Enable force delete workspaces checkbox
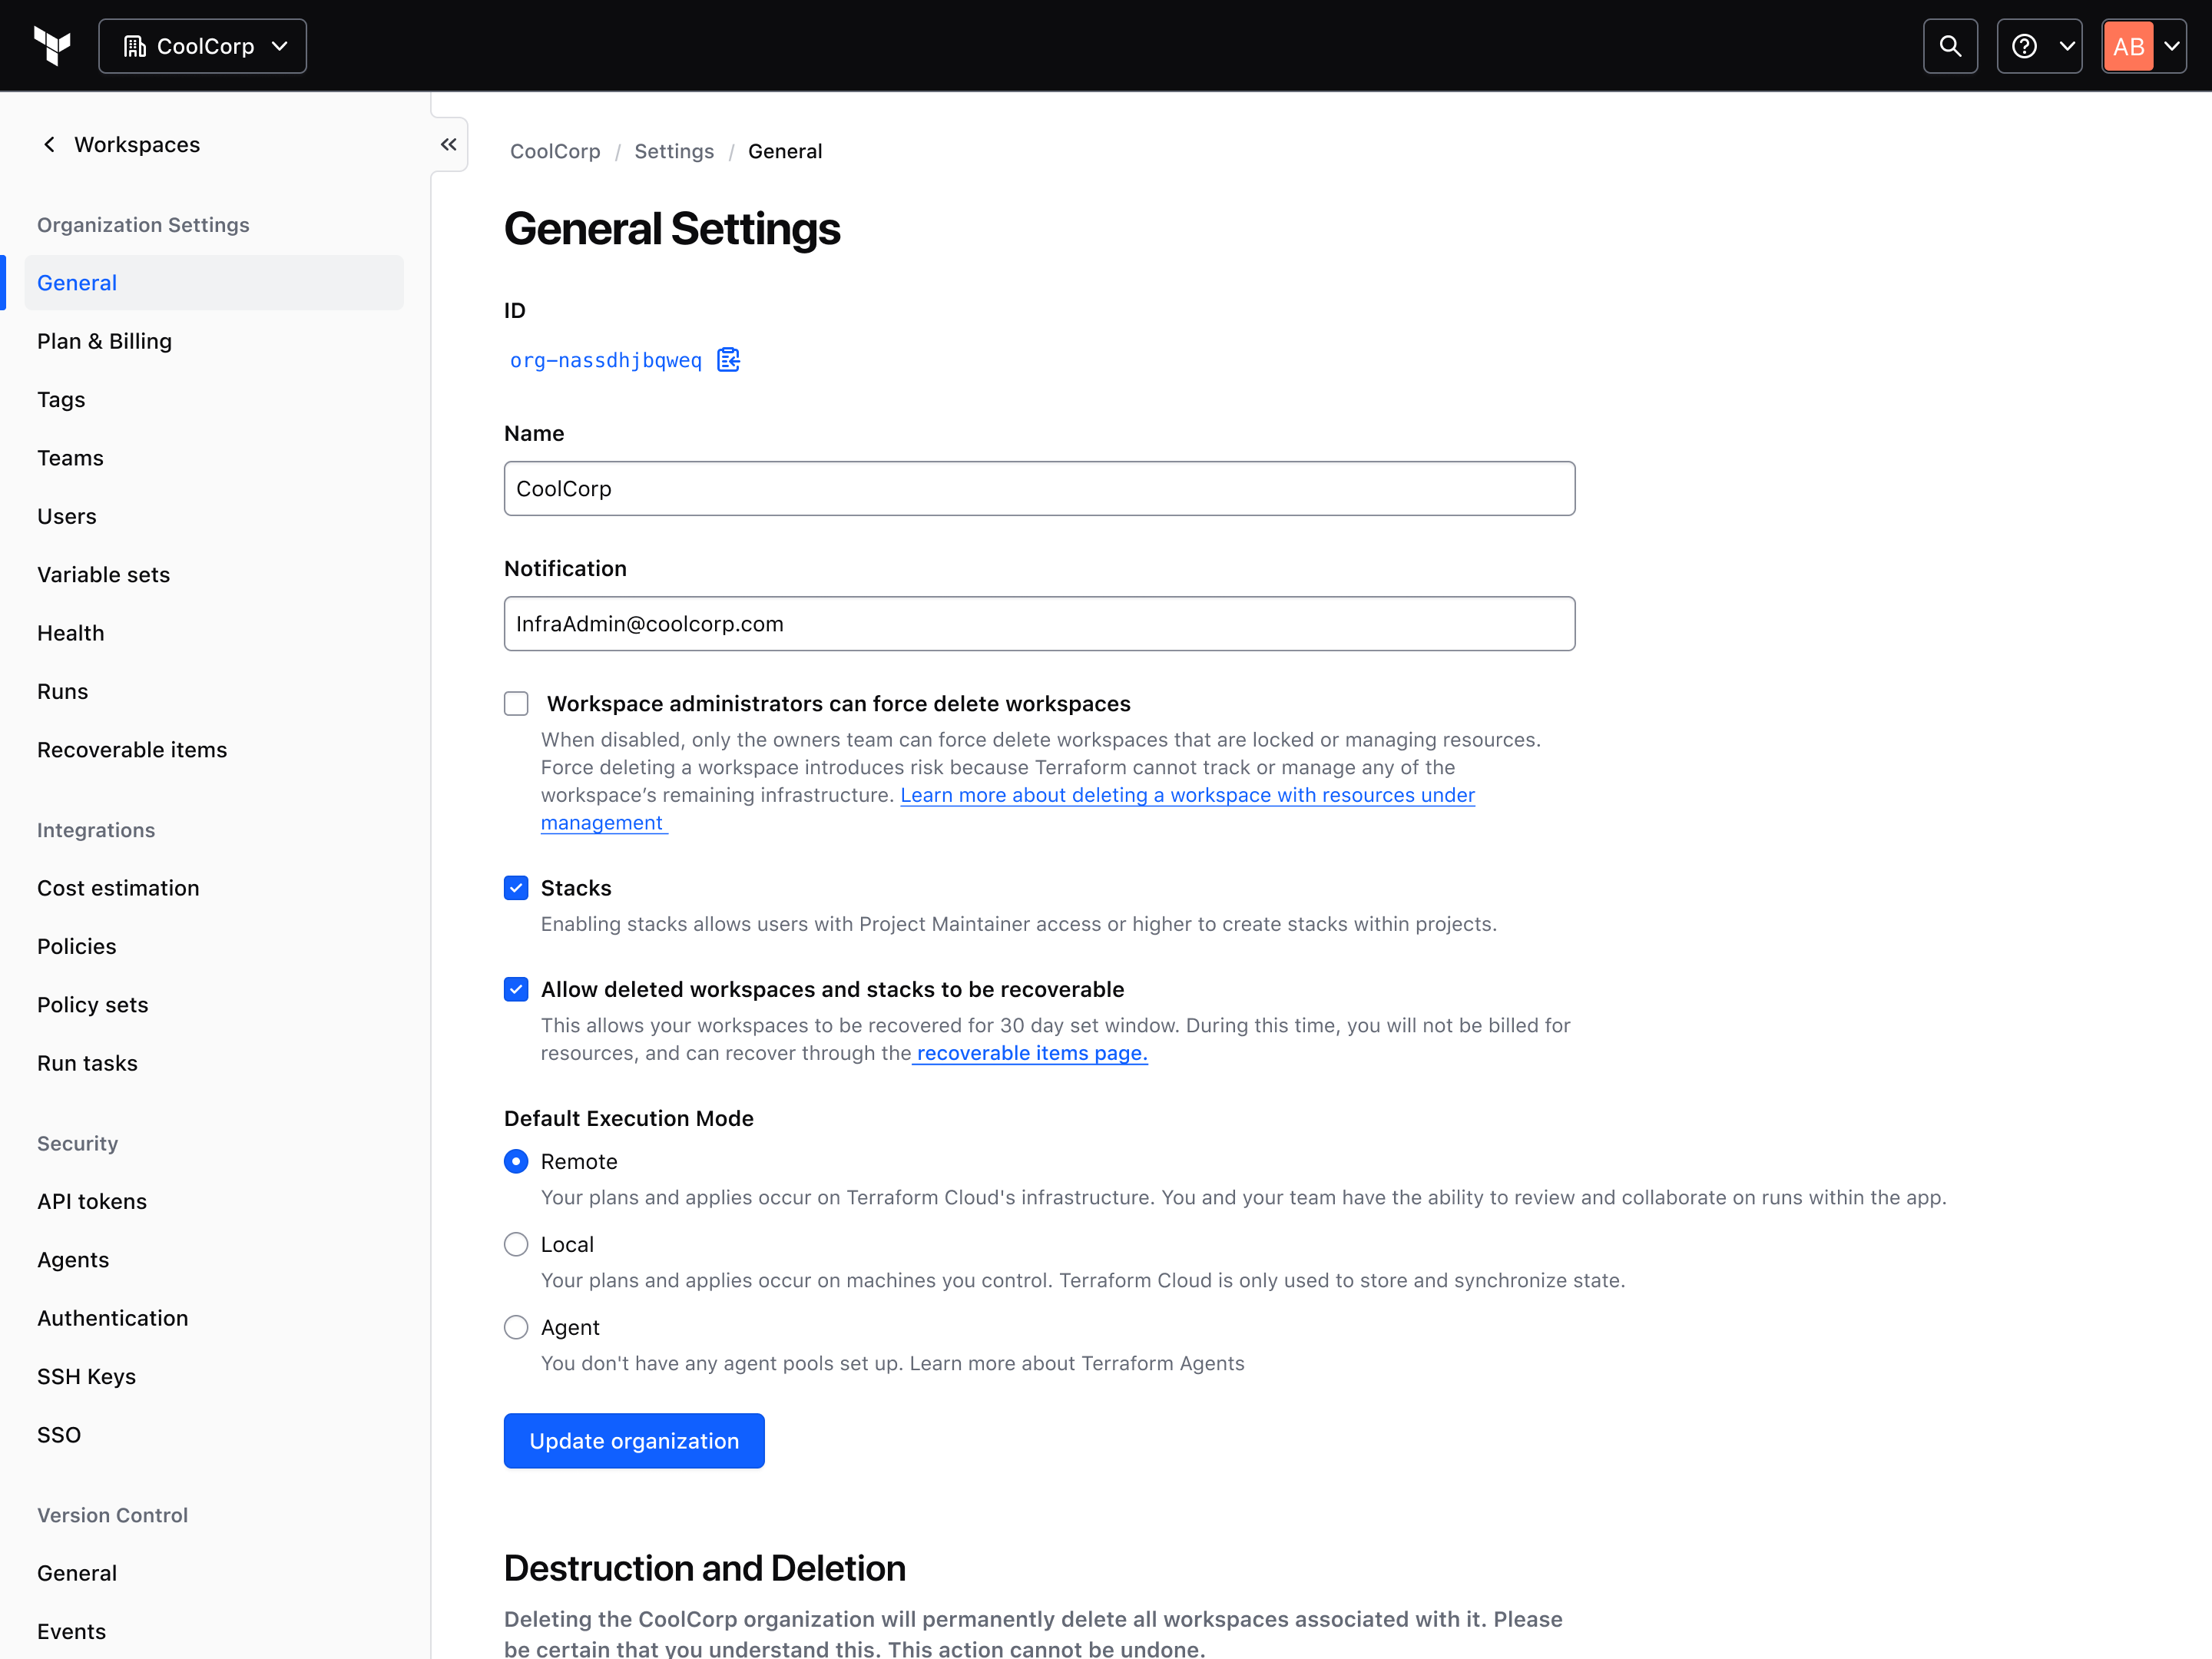Viewport: 2212px width, 1659px height. 516,704
